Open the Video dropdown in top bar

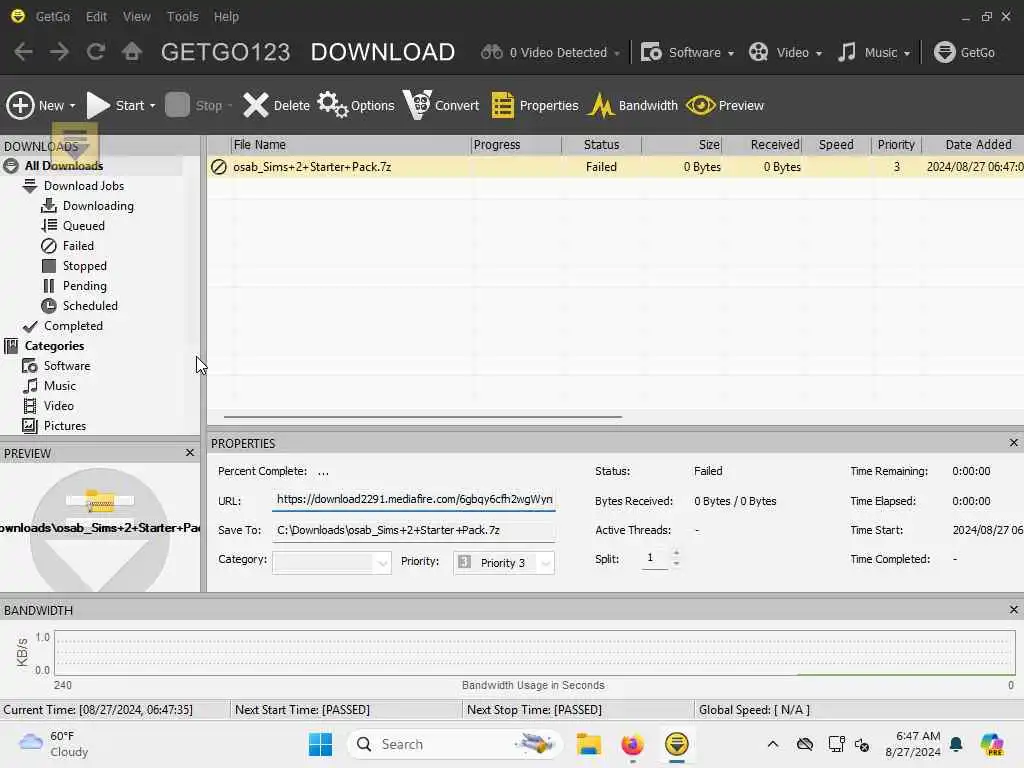click(818, 54)
